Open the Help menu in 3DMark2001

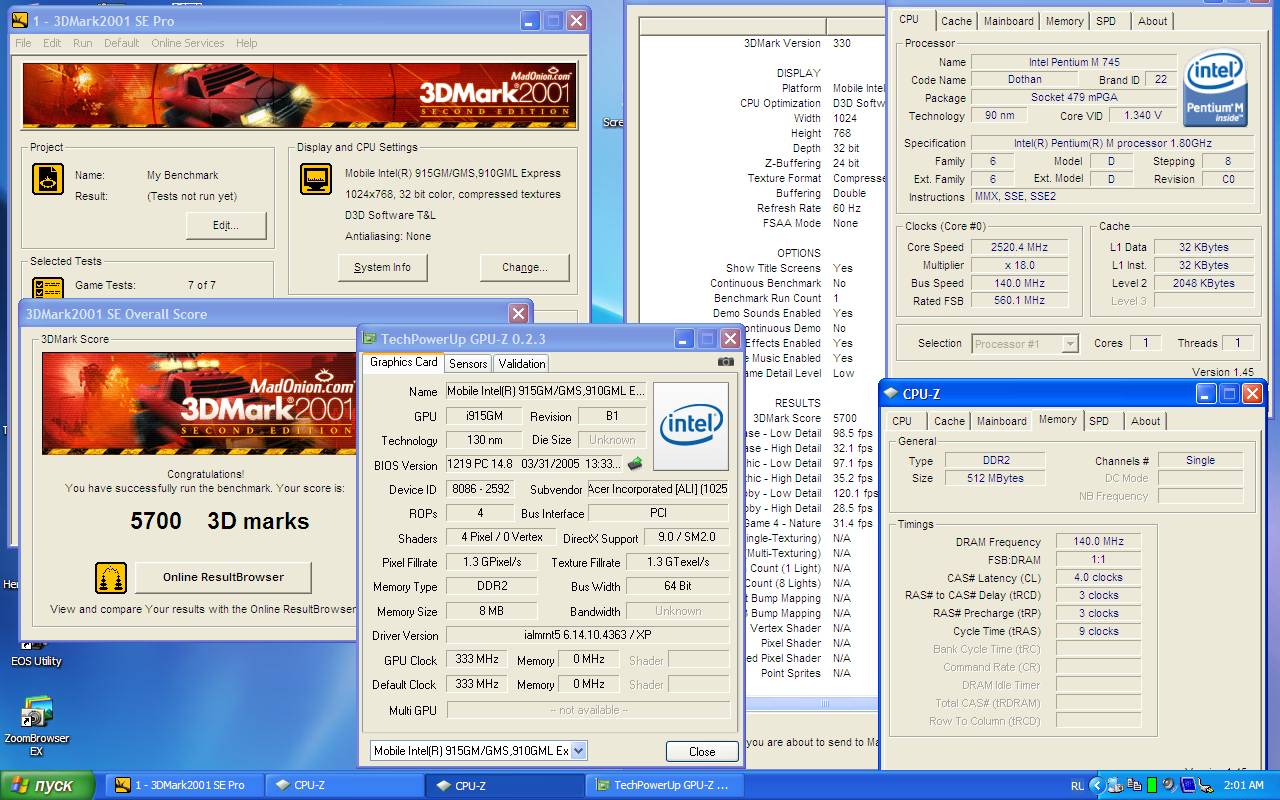(x=246, y=43)
